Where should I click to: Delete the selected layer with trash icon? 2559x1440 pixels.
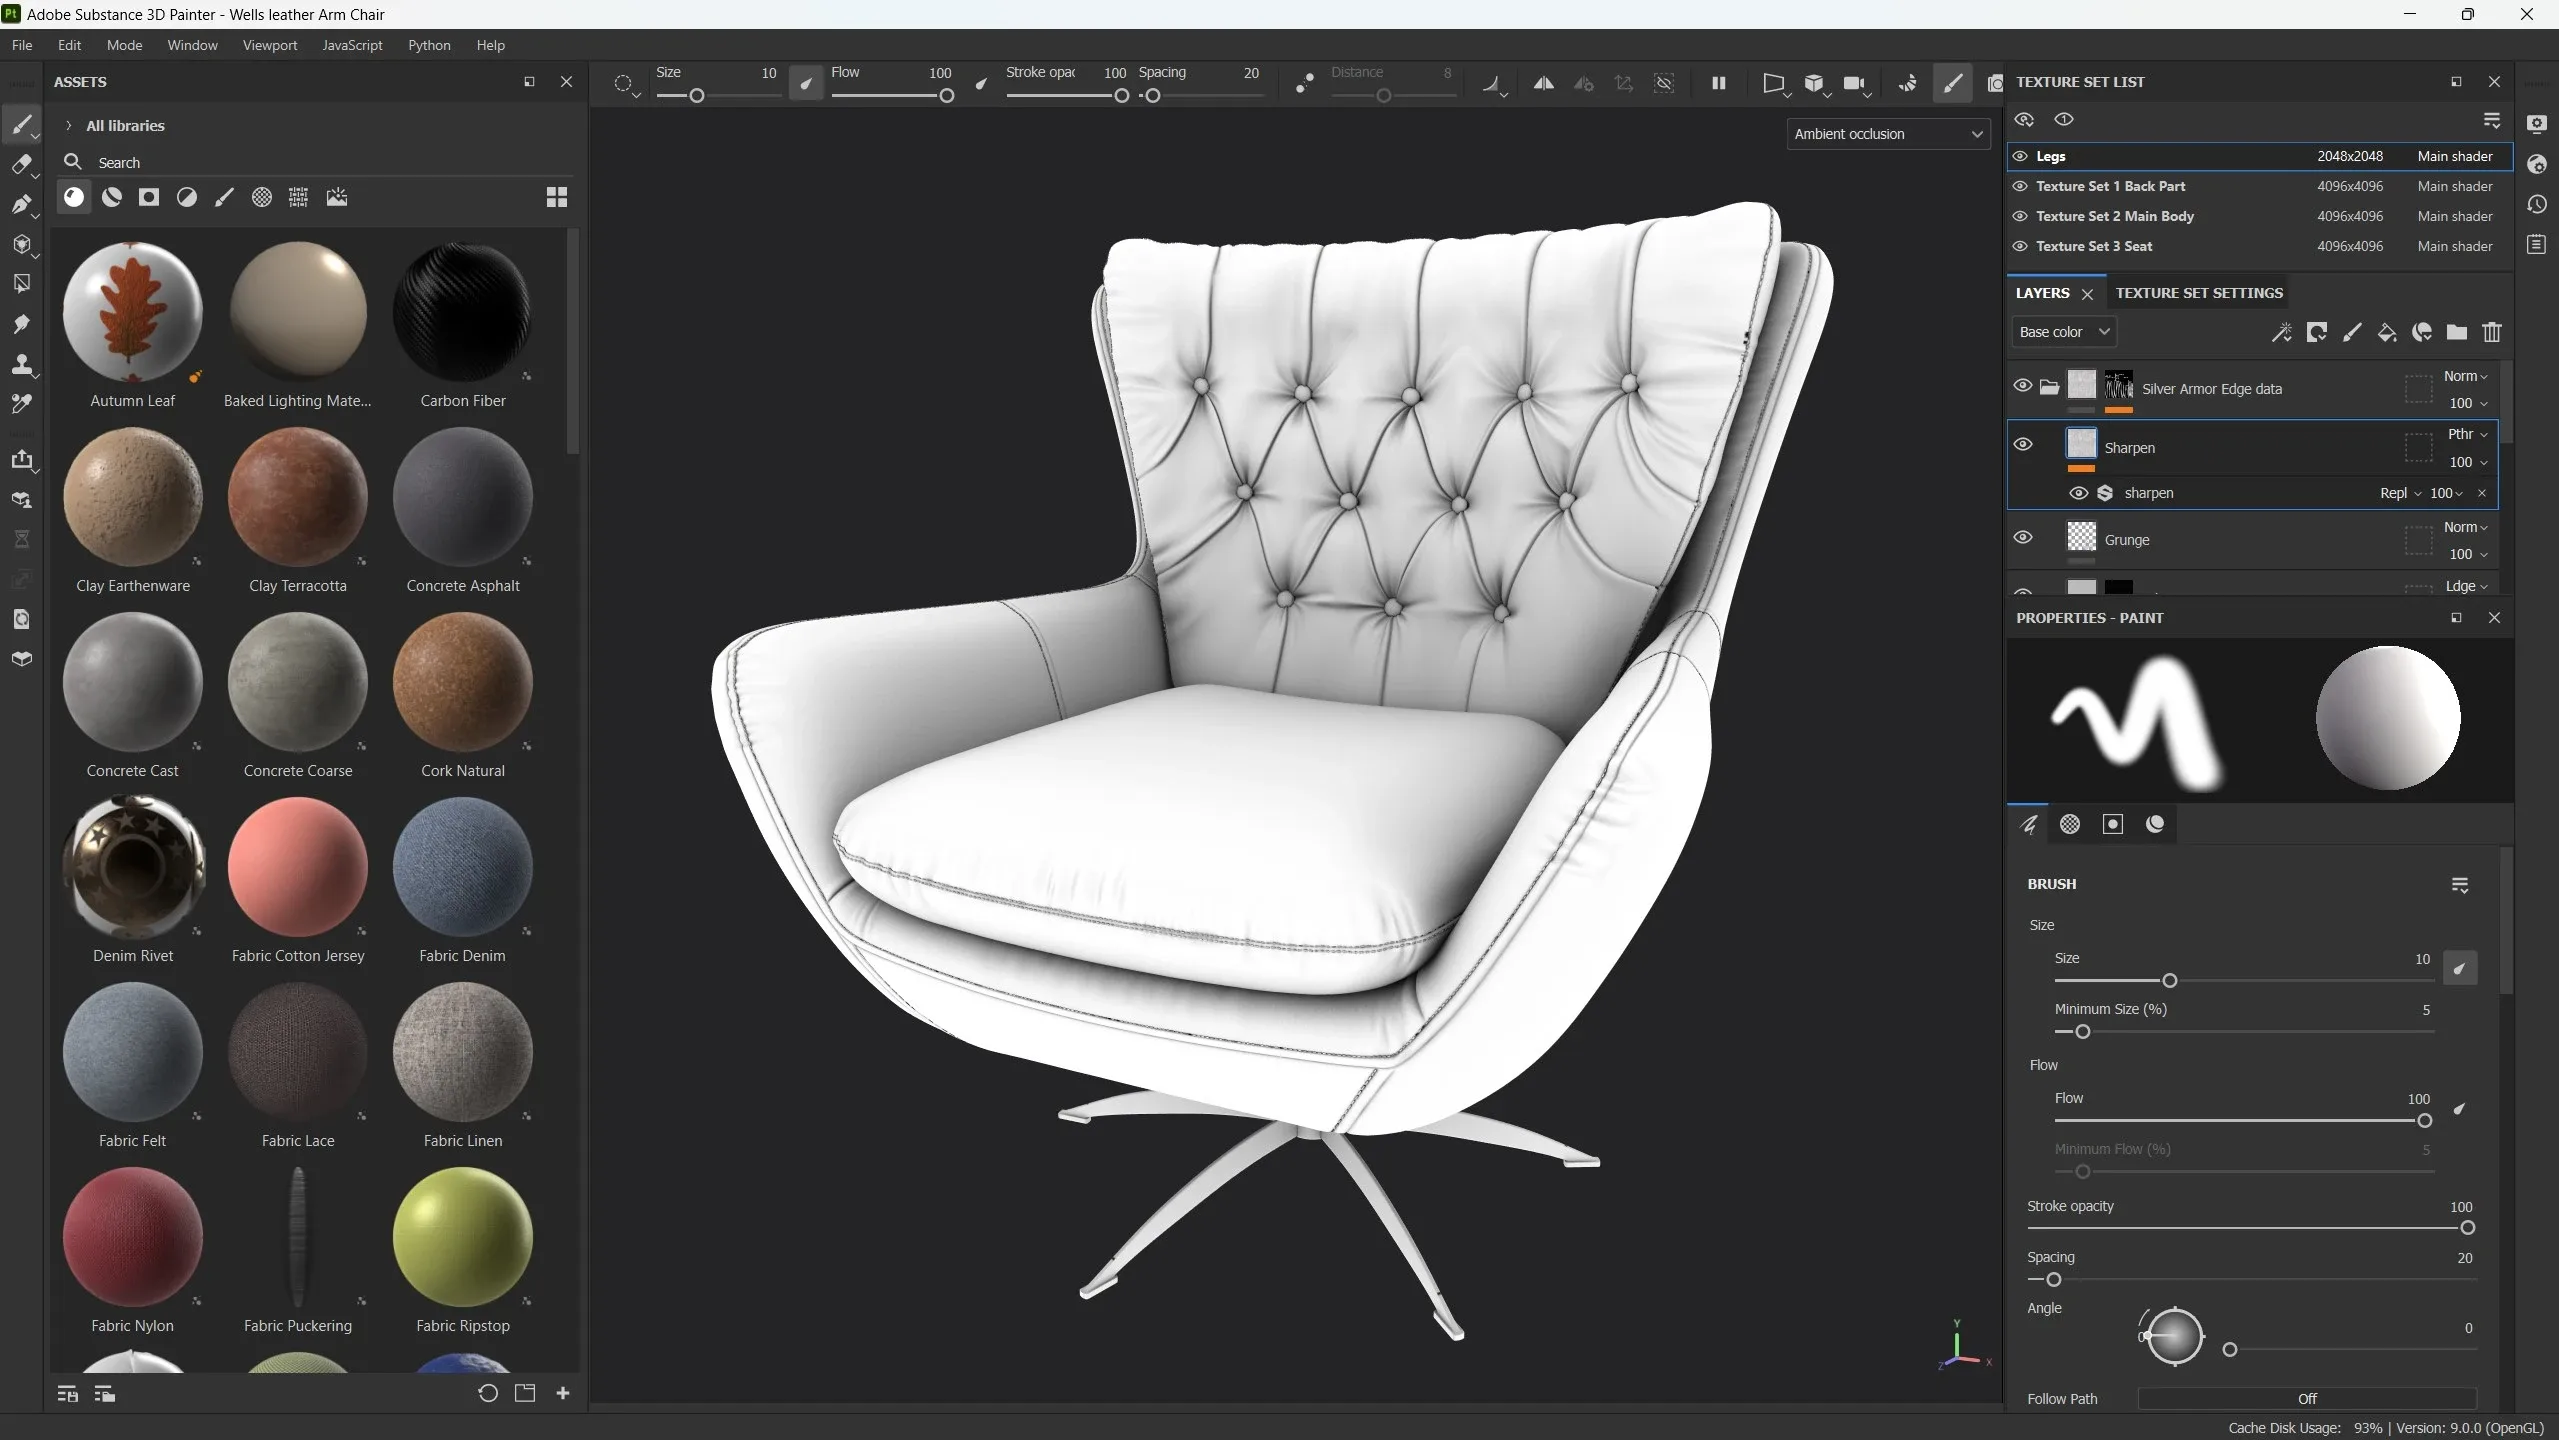(2491, 332)
